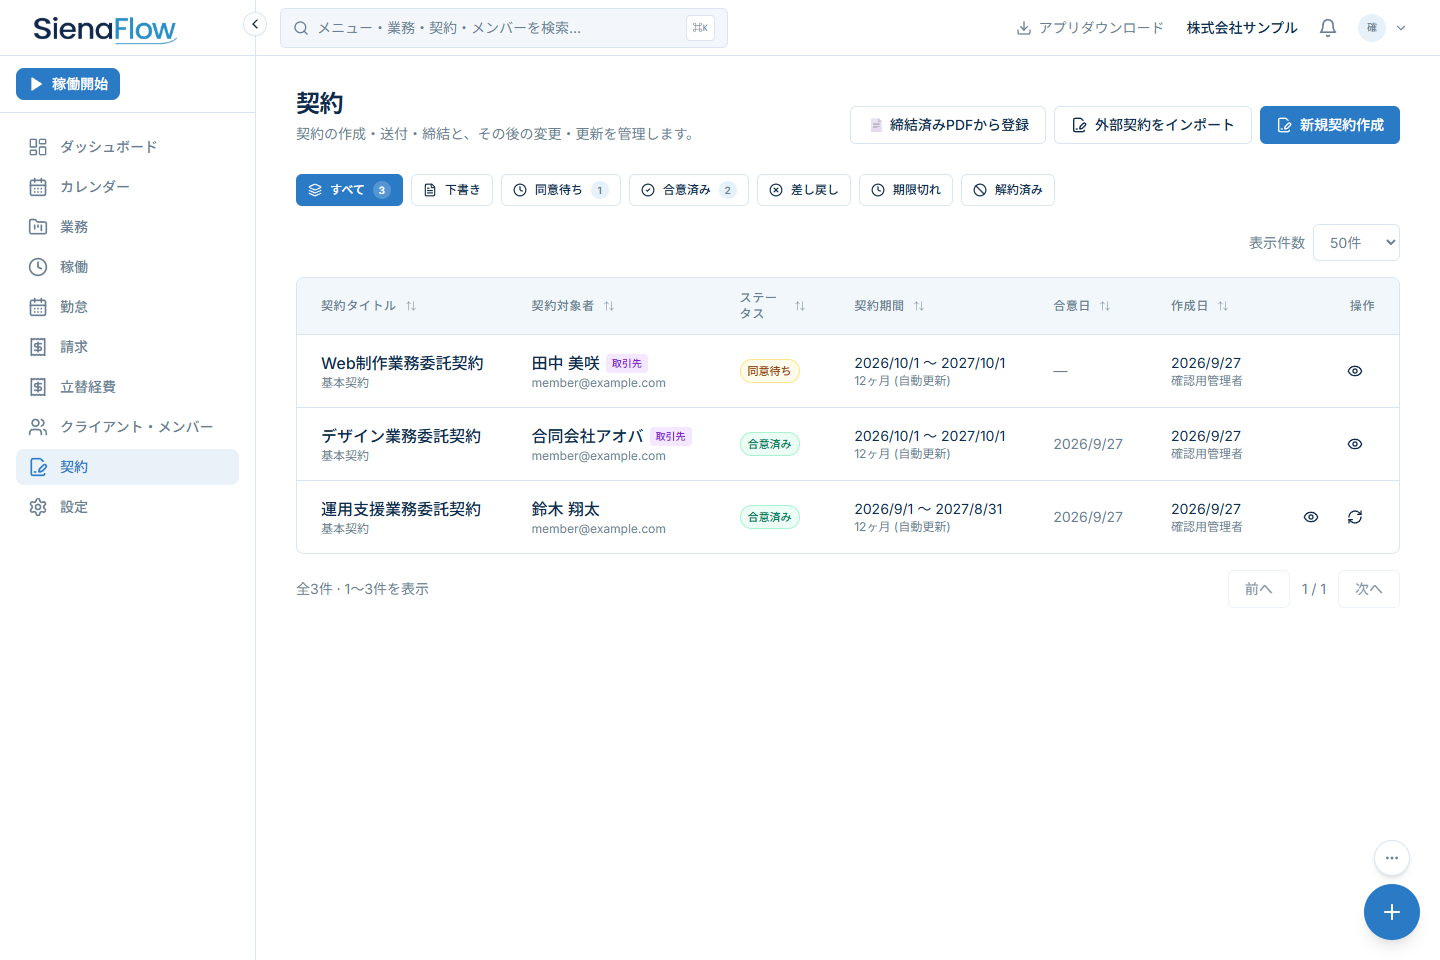Click 2026/9/1 〜 2027/8/31 period
The height and width of the screenshot is (960, 1440).
pyautogui.click(x=928, y=509)
